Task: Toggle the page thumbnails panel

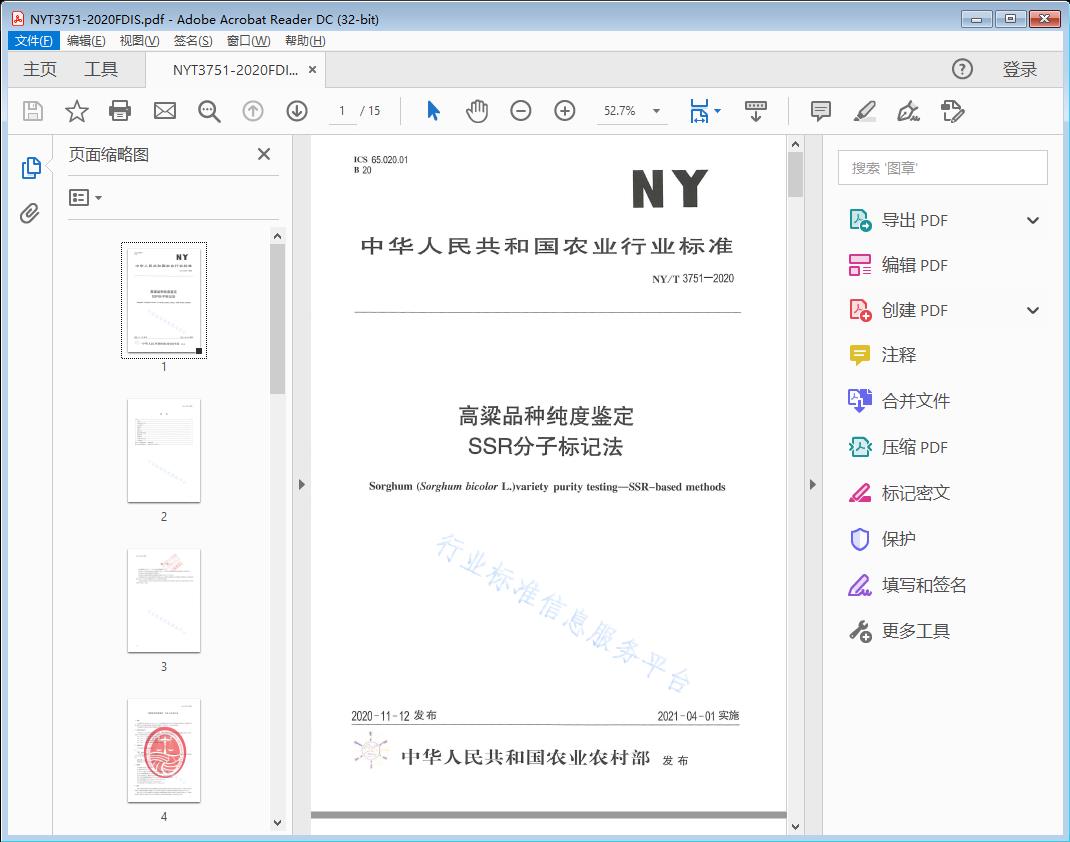Action: (x=31, y=167)
